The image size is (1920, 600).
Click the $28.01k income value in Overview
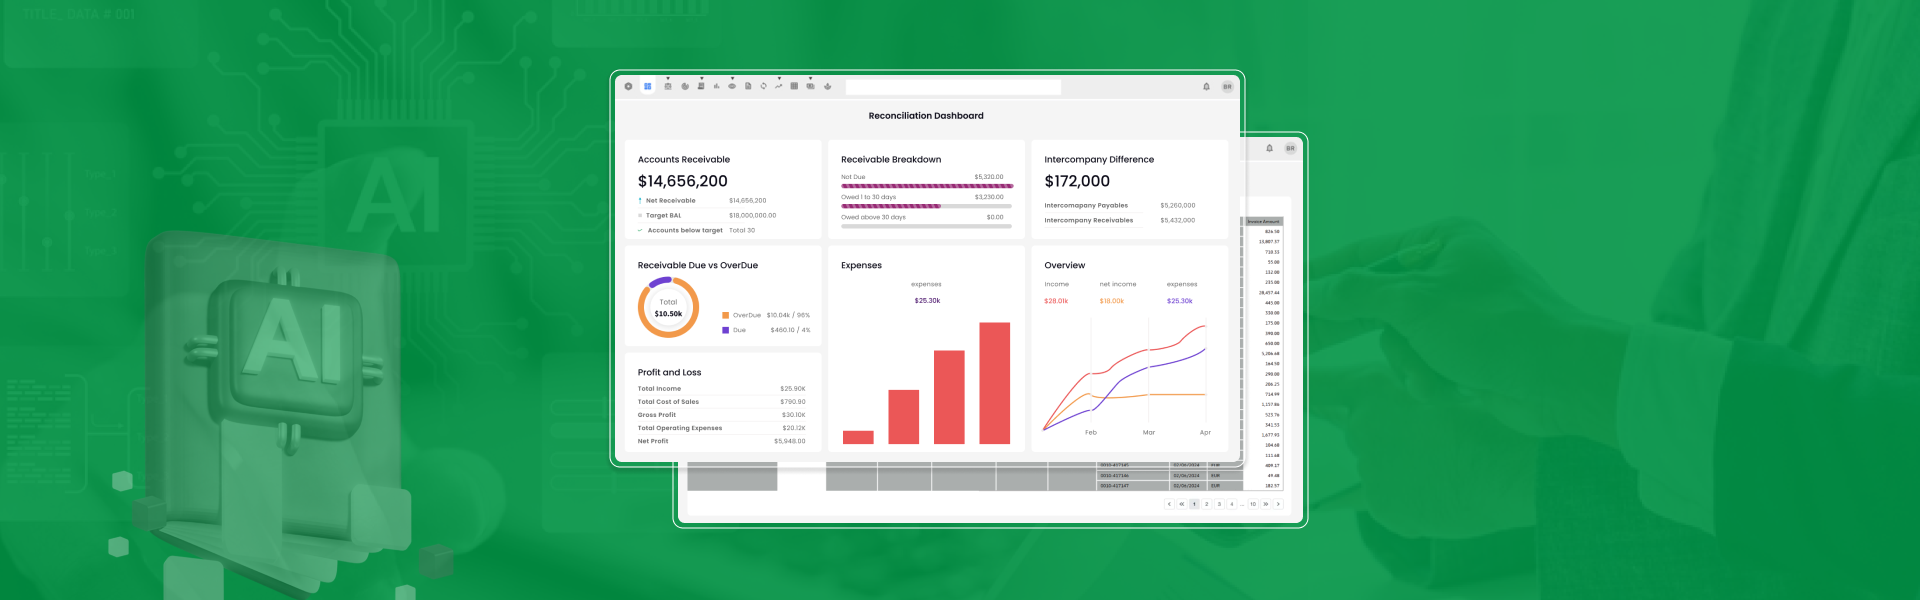pyautogui.click(x=1056, y=301)
